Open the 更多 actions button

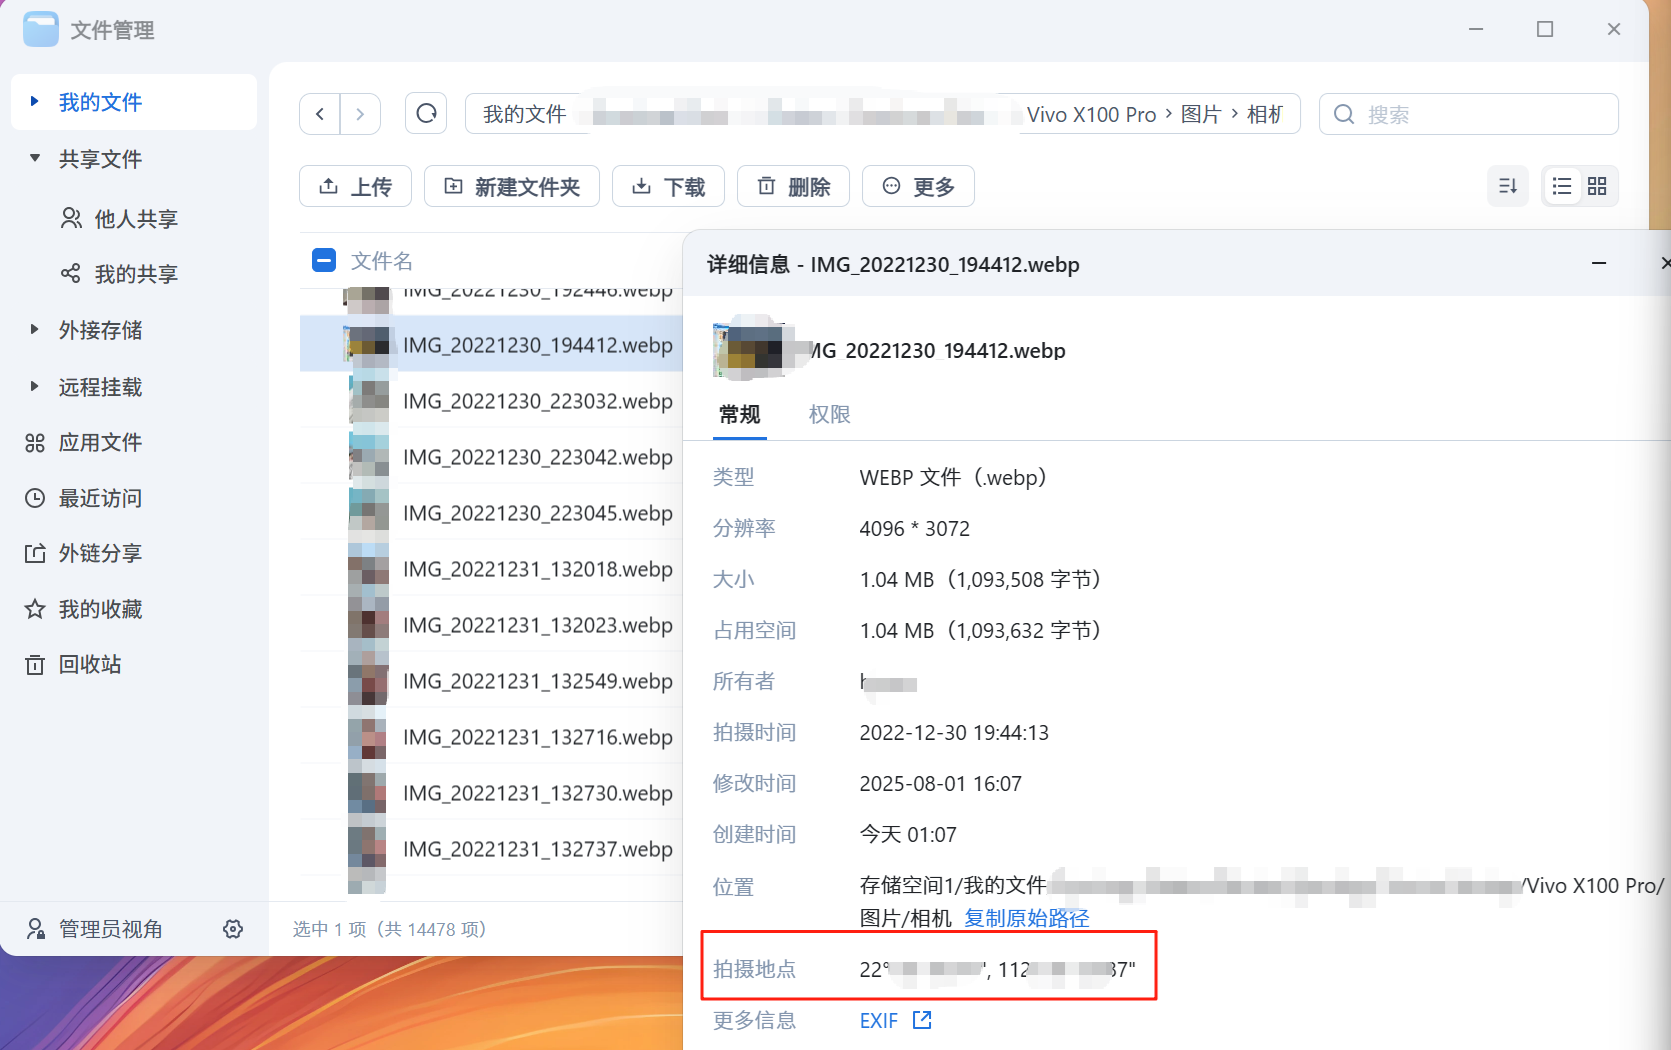pos(918,187)
